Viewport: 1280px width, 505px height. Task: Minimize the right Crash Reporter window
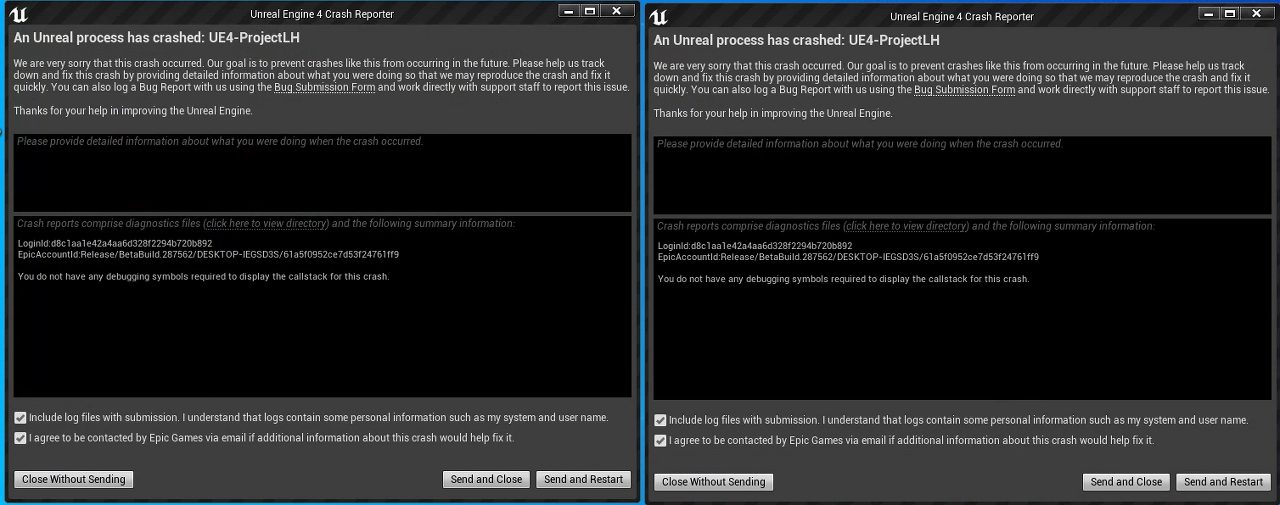click(x=1208, y=13)
